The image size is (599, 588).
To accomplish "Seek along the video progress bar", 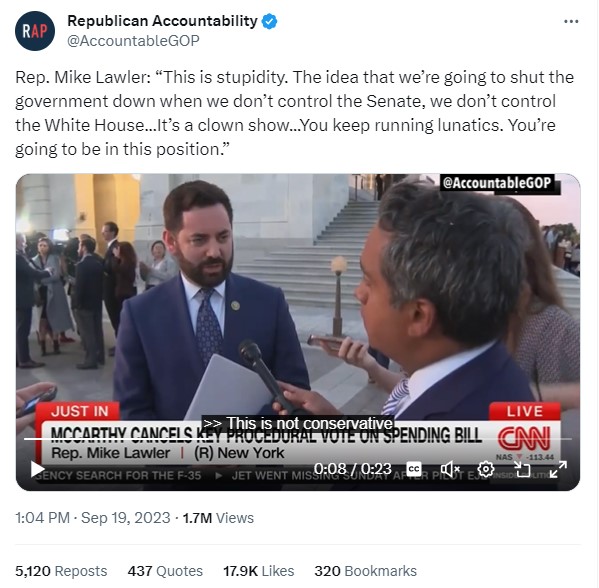I will [x=298, y=439].
